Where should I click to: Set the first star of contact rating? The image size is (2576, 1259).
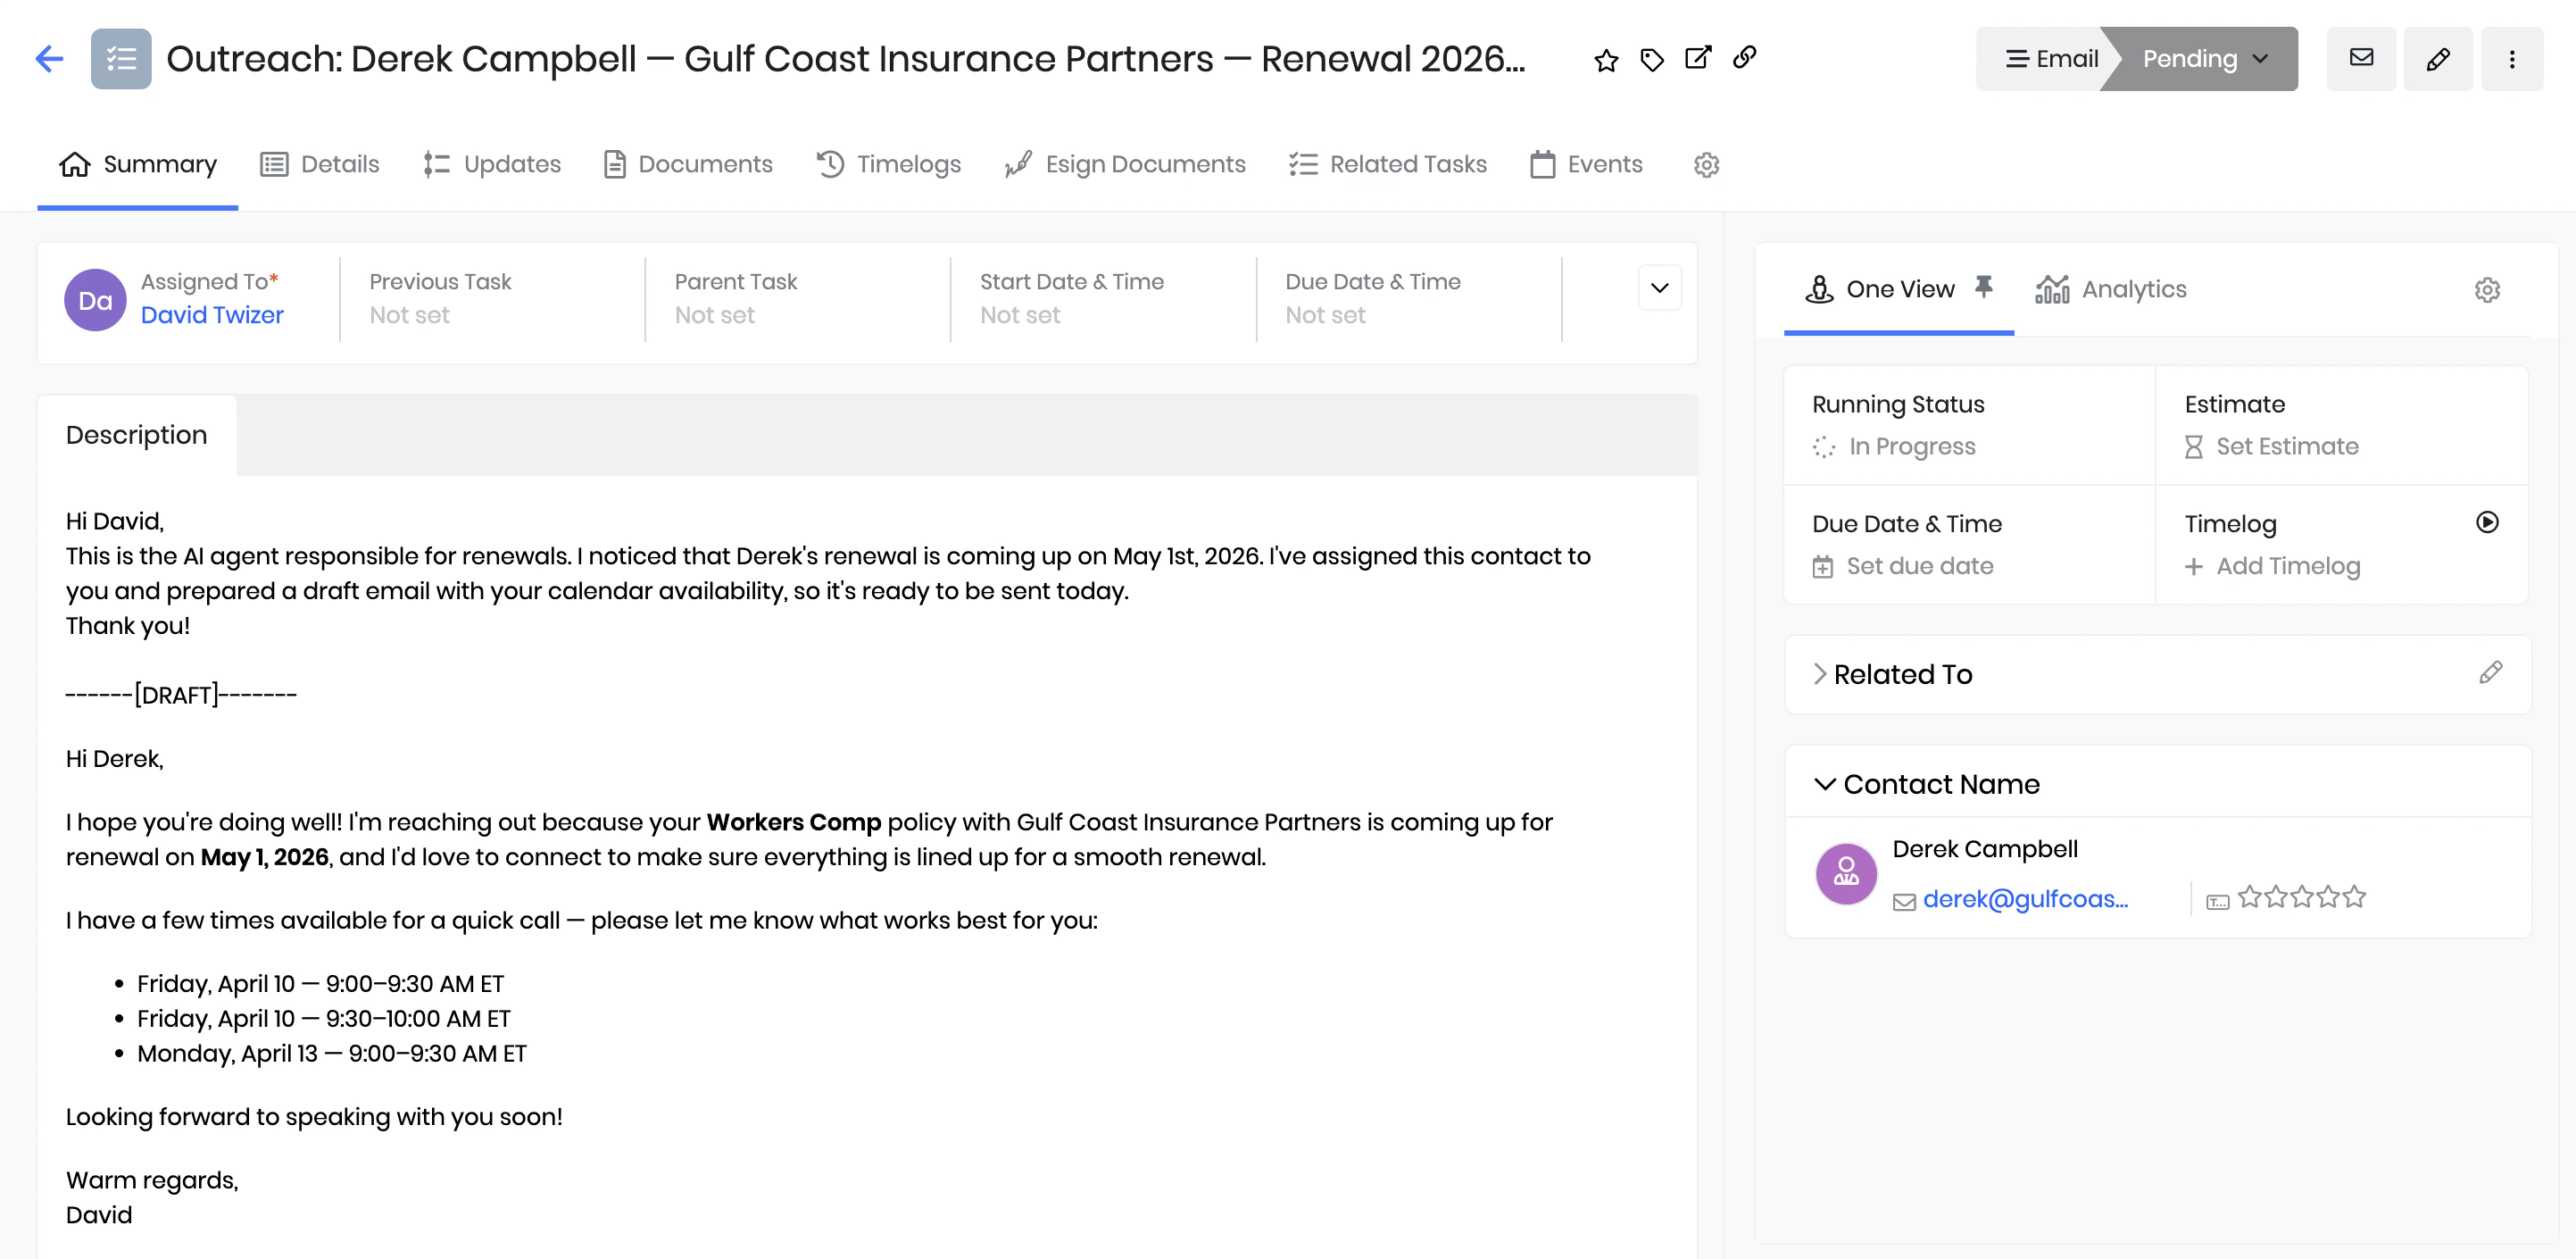pyautogui.click(x=2249, y=897)
